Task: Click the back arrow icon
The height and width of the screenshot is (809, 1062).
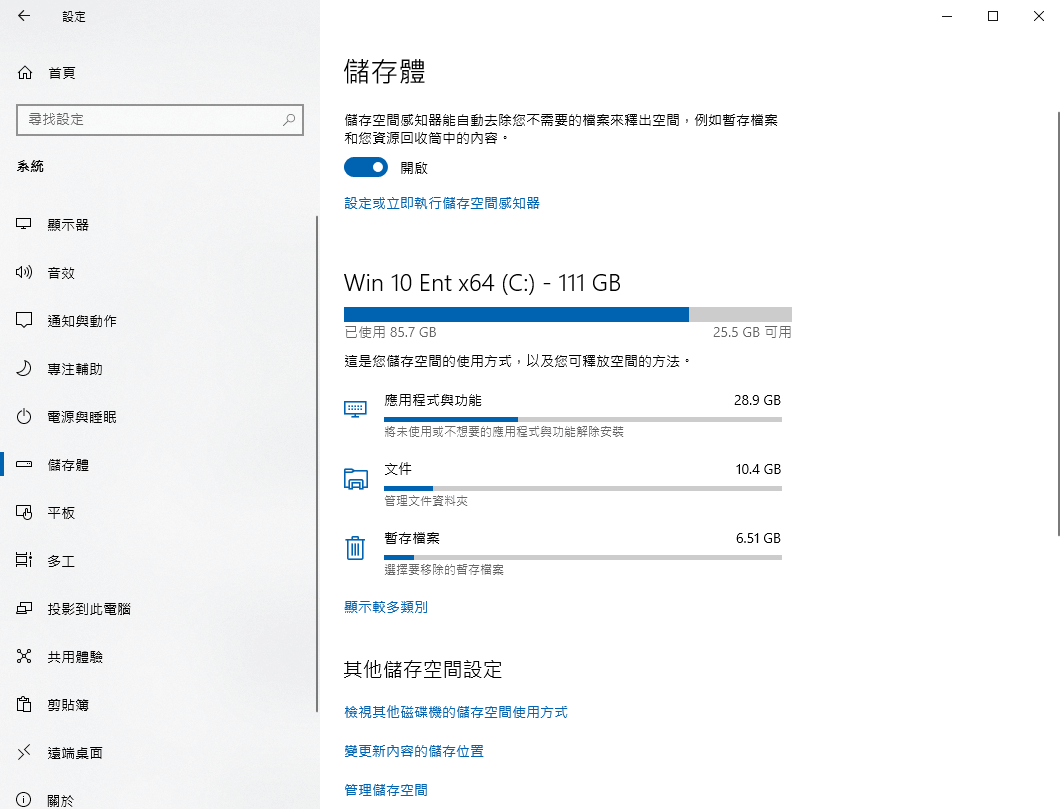Action: coord(24,16)
